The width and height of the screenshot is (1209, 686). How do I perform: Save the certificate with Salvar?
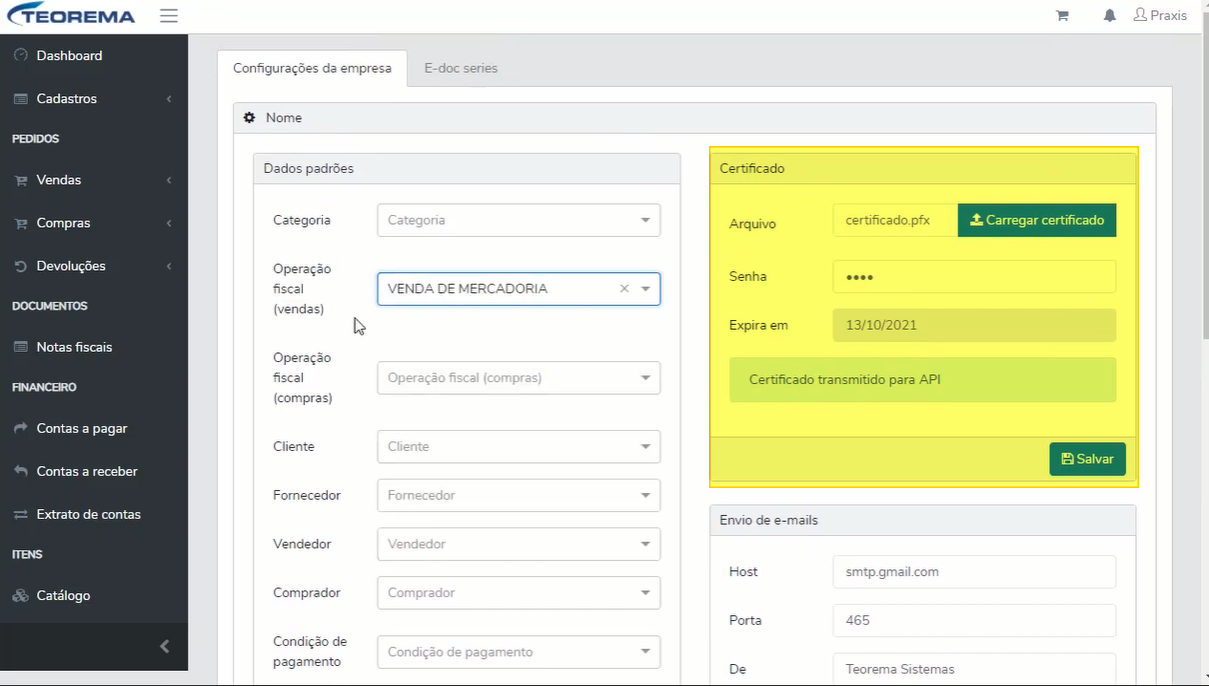pos(1087,459)
